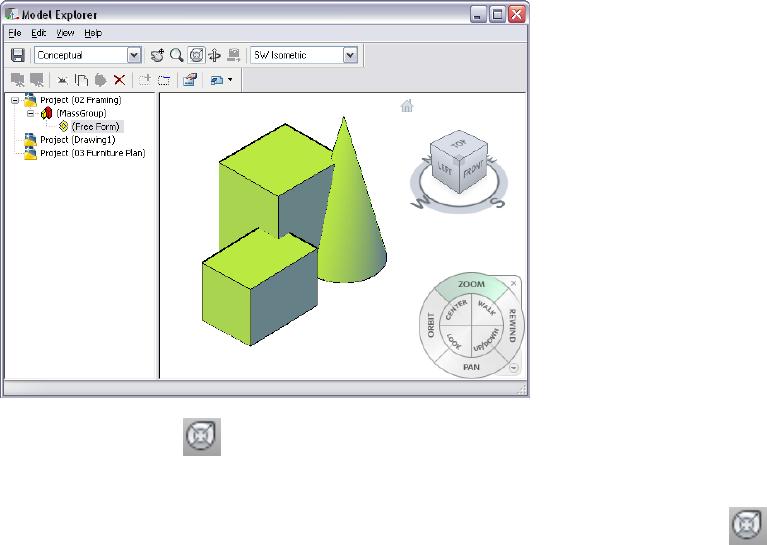The image size is (767, 545).
Task: Select Project (02 Framing) in the tree
Action: pyautogui.click(x=81, y=100)
